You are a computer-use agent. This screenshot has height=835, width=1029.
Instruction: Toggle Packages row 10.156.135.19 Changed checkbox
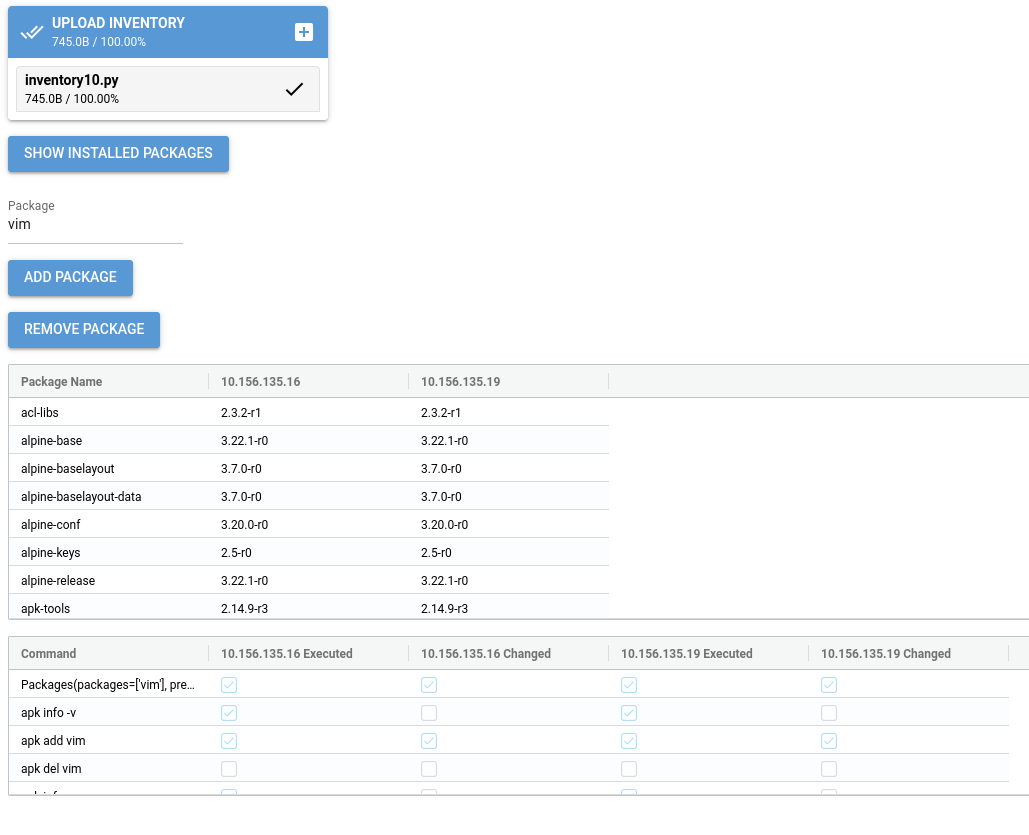pyautogui.click(x=829, y=685)
